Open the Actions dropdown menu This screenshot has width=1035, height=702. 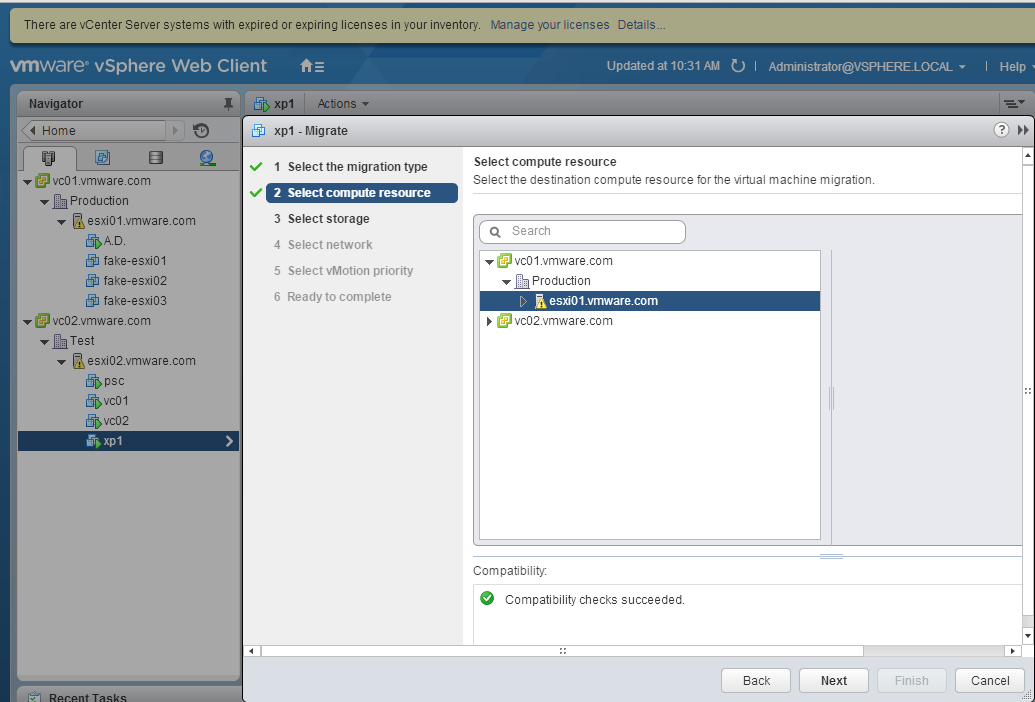tap(343, 104)
